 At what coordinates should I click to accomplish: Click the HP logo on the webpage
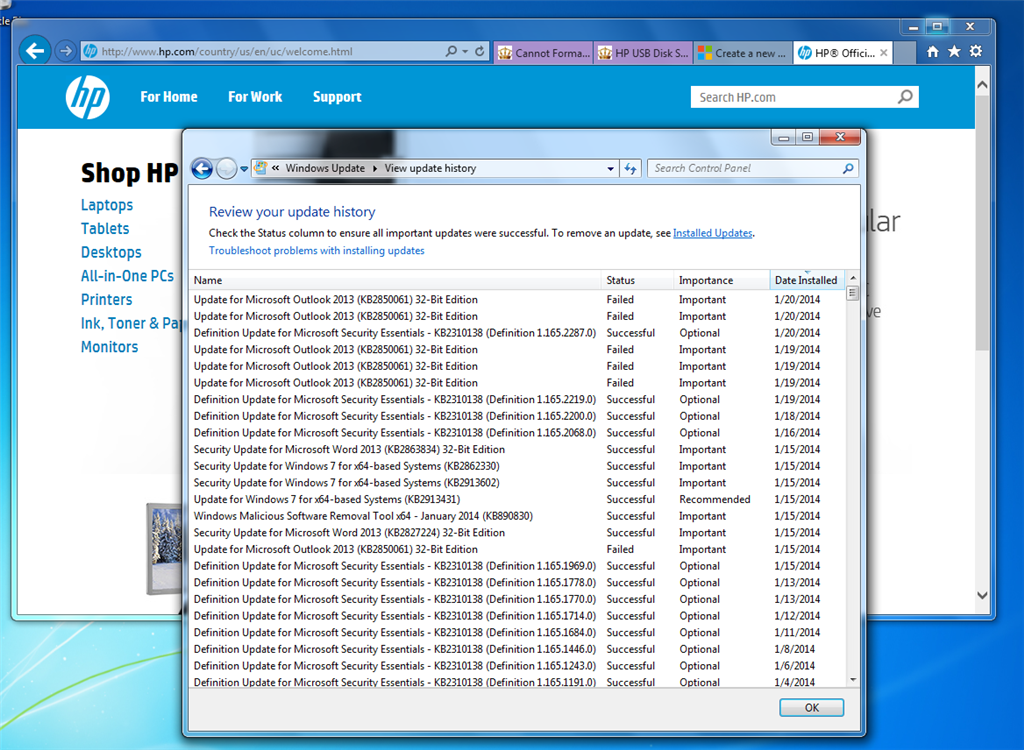(88, 97)
